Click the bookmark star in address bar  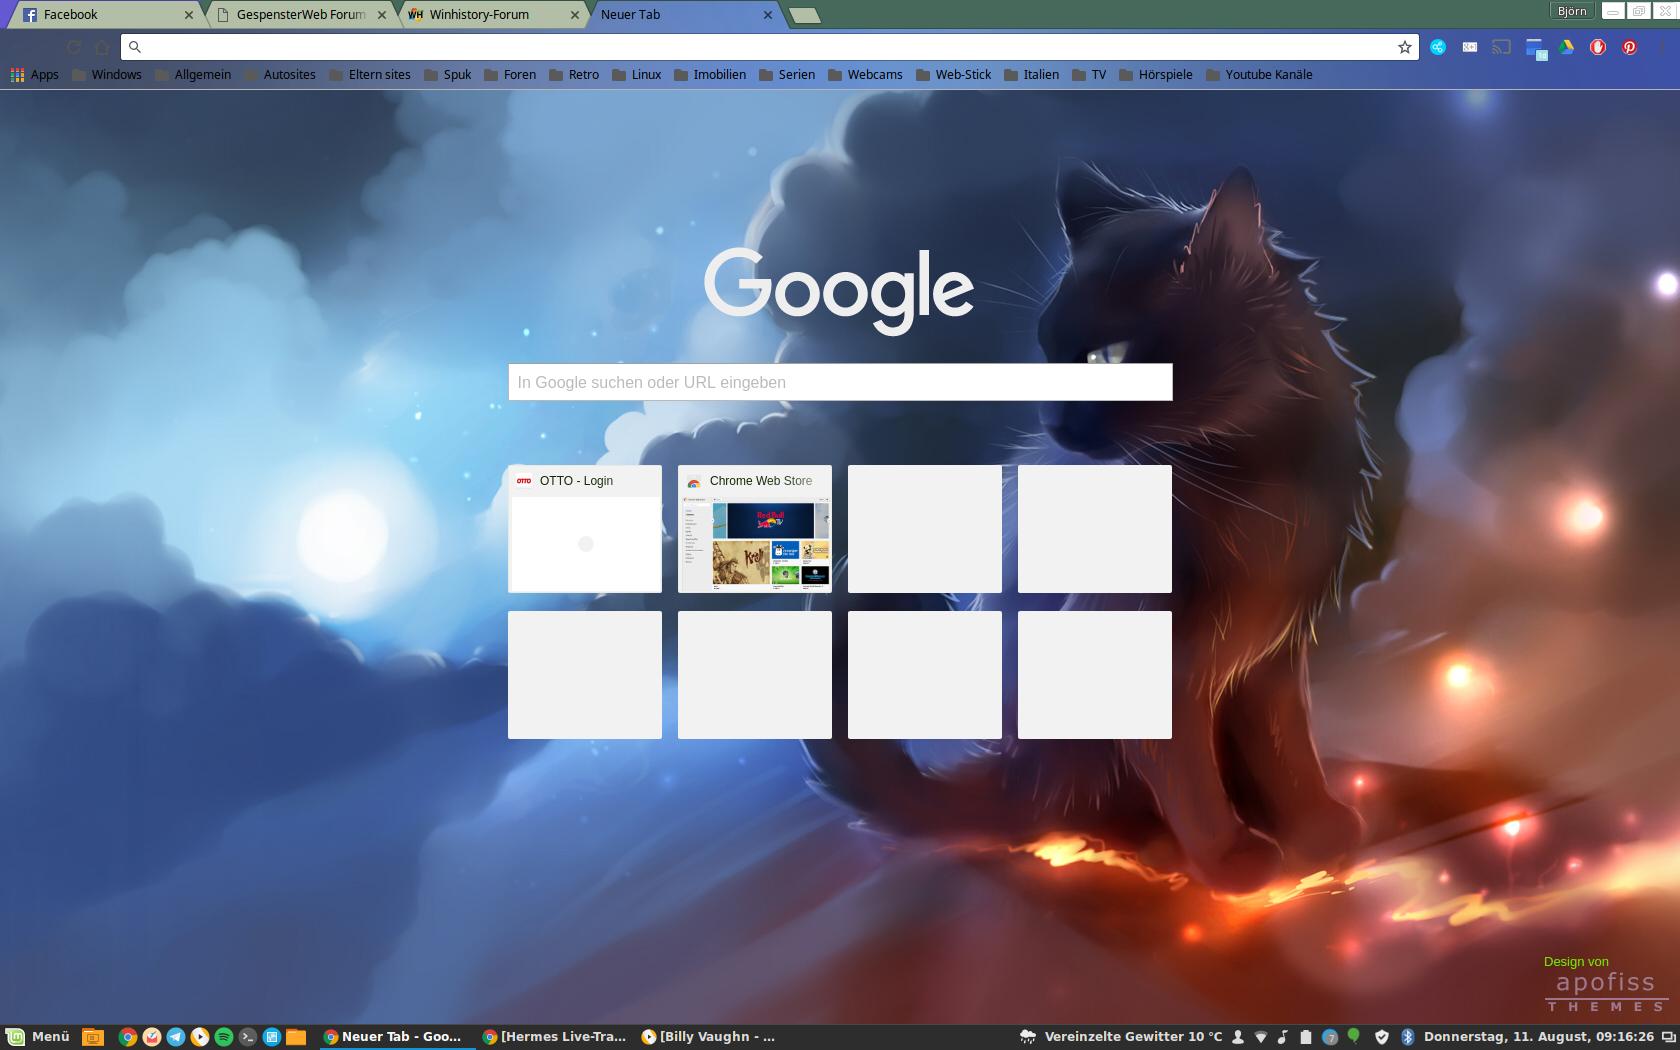tap(1404, 47)
